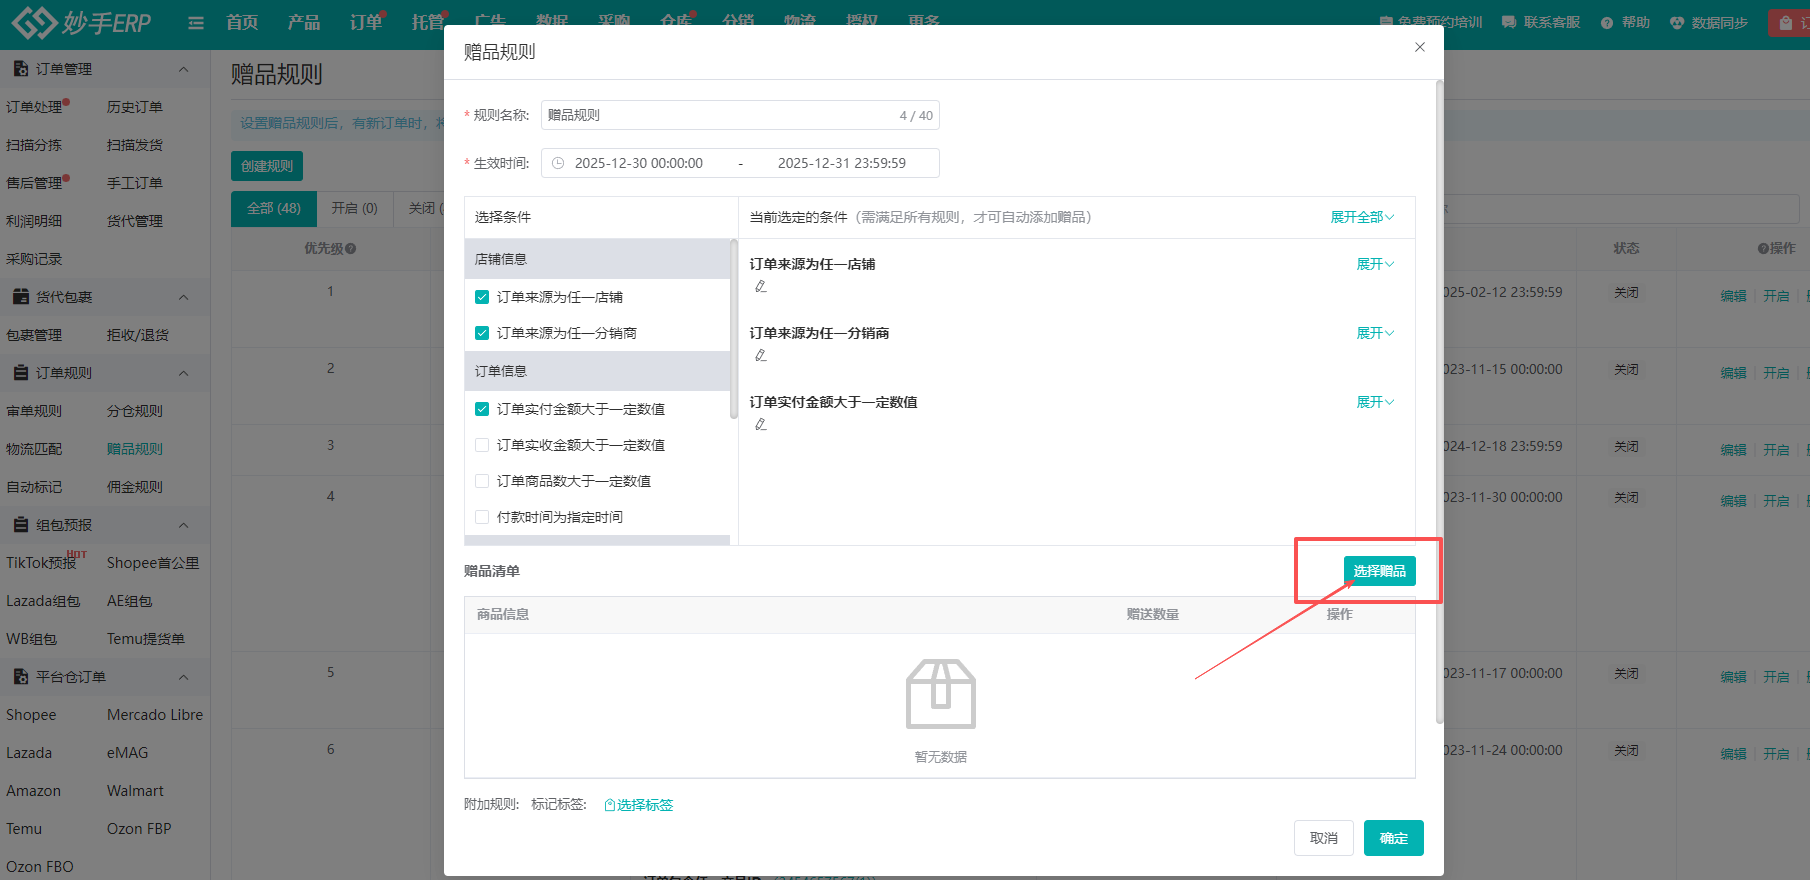Click the 联系客服 chat icon
Viewport: 1810px width, 880px height.
coord(1509,22)
